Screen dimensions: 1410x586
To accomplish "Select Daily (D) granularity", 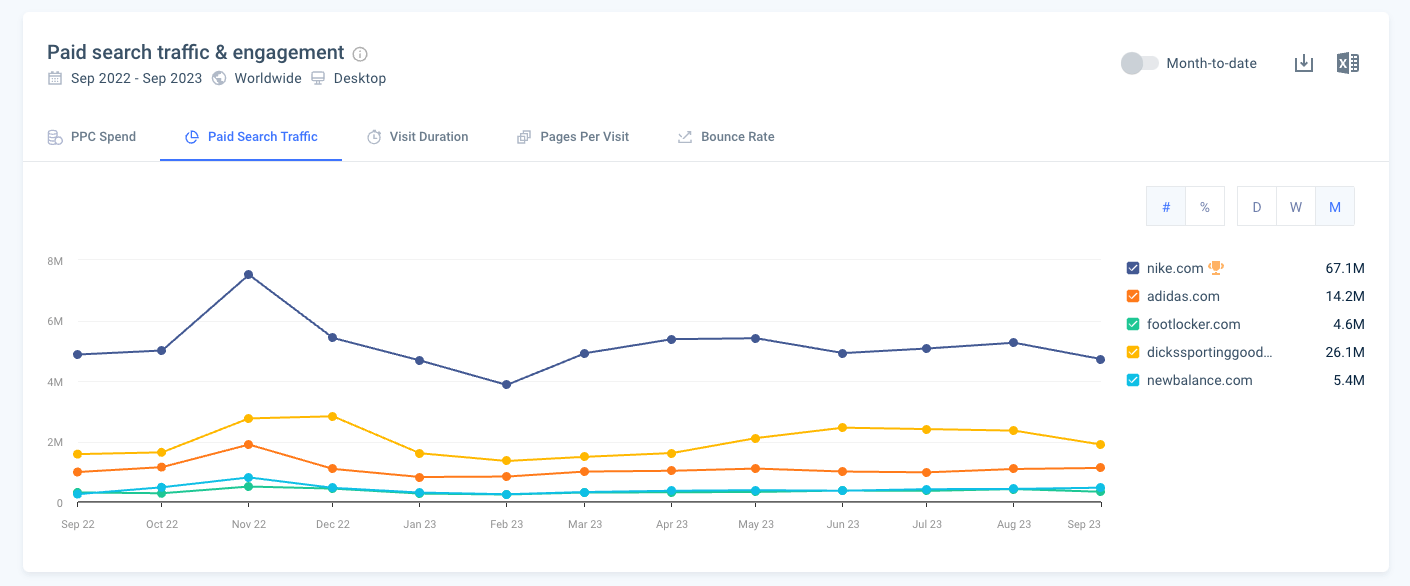I will 1256,205.
